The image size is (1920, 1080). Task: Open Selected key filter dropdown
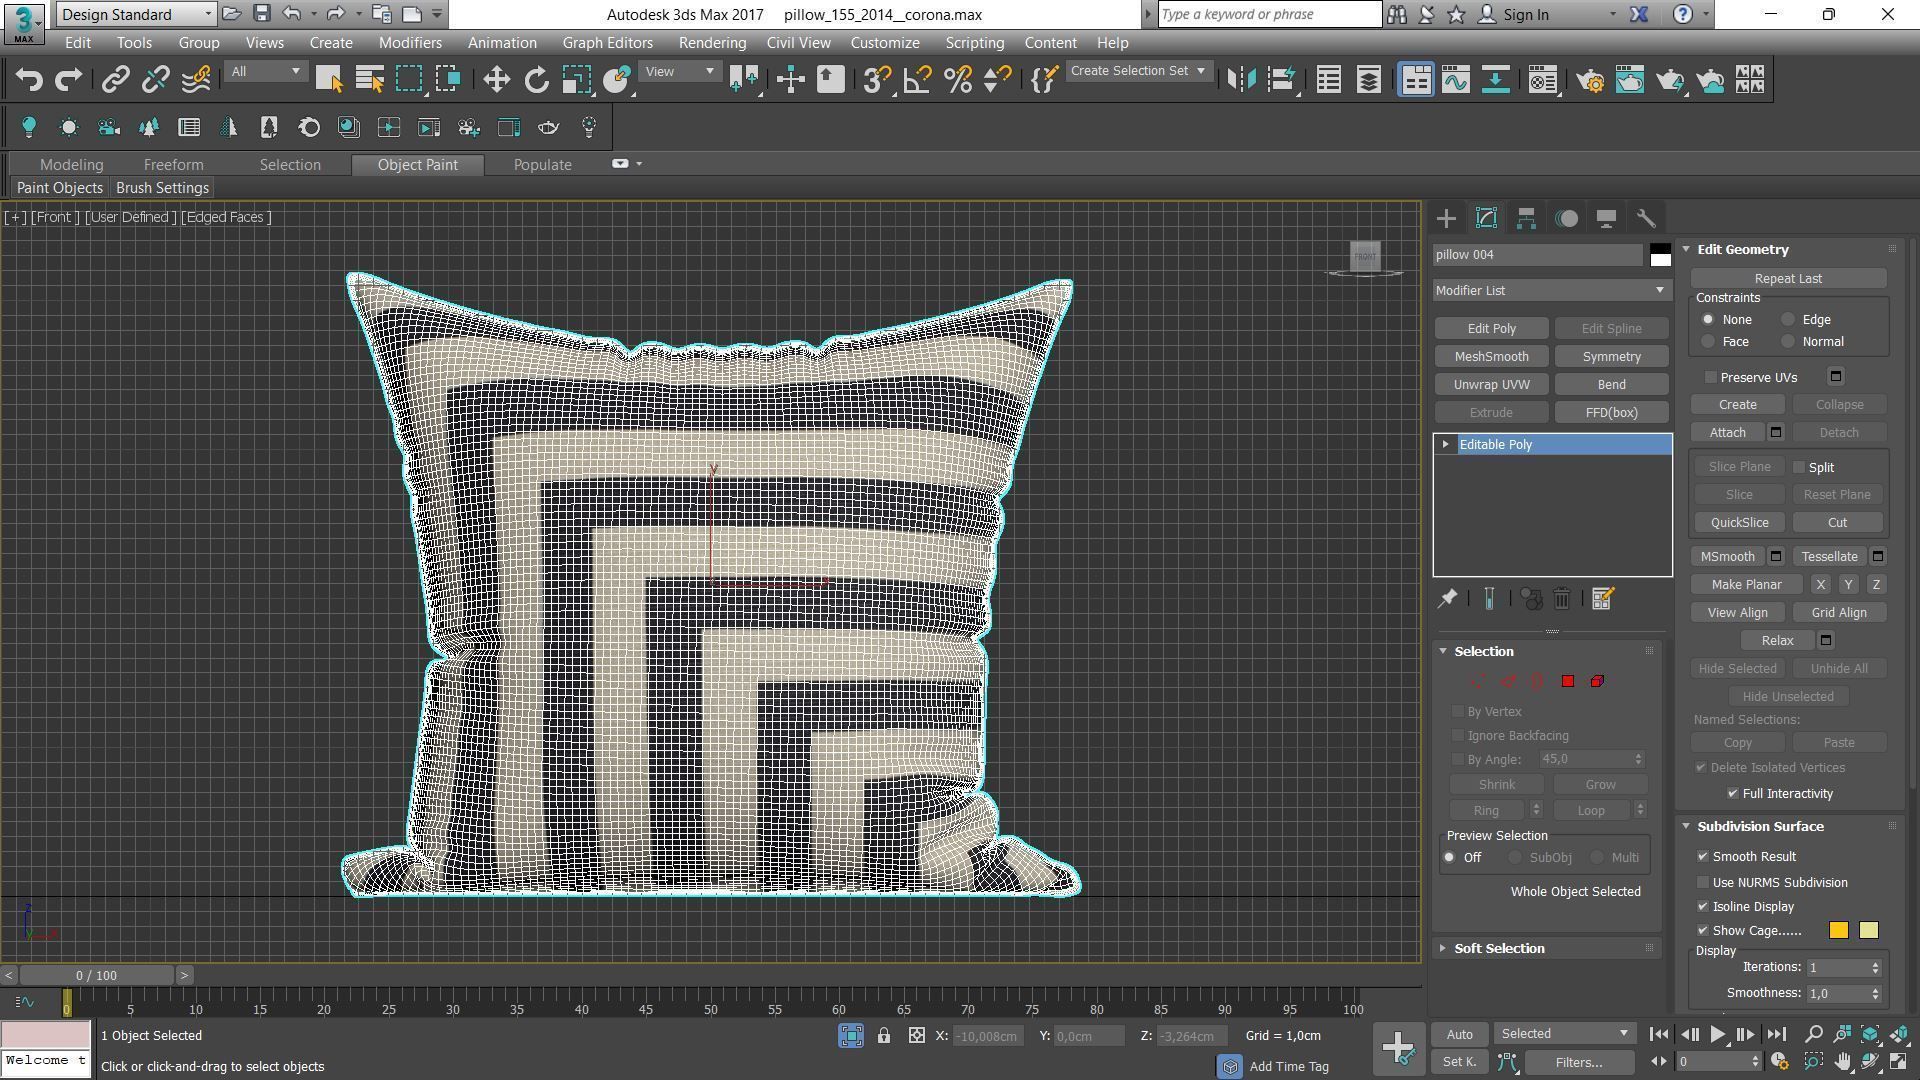tap(1564, 1034)
